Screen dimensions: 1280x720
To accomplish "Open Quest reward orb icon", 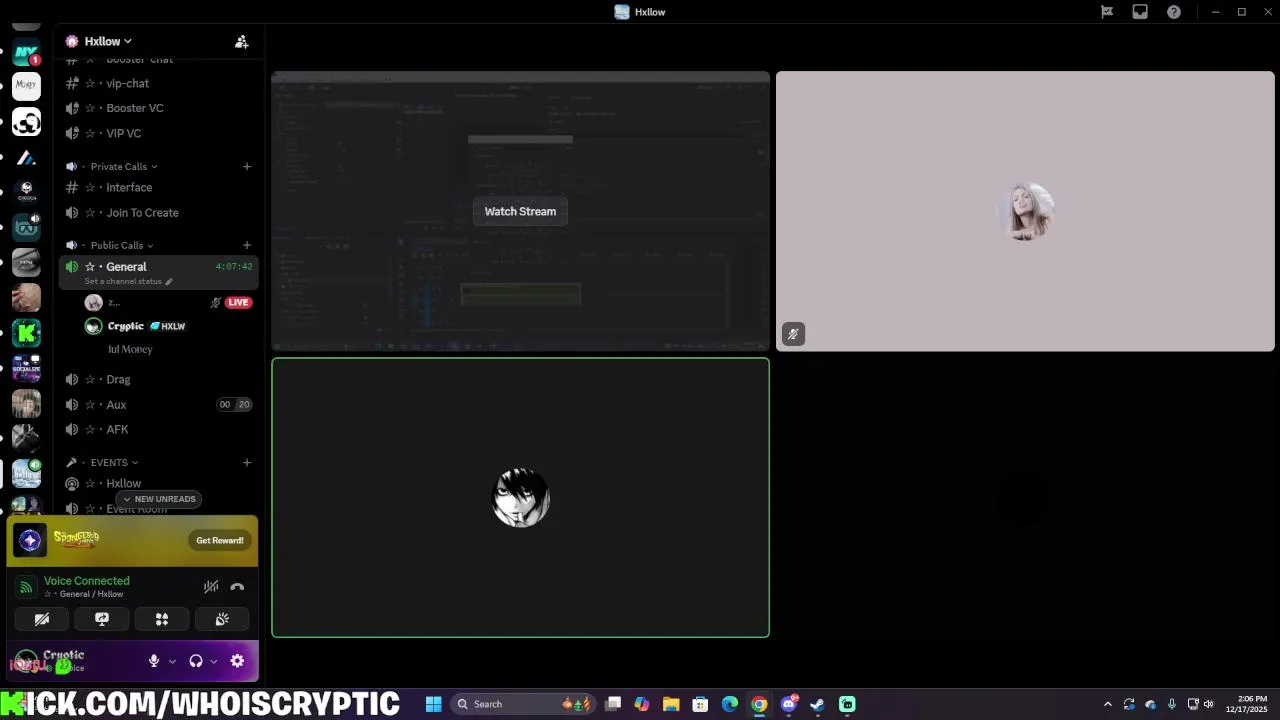I will point(30,540).
